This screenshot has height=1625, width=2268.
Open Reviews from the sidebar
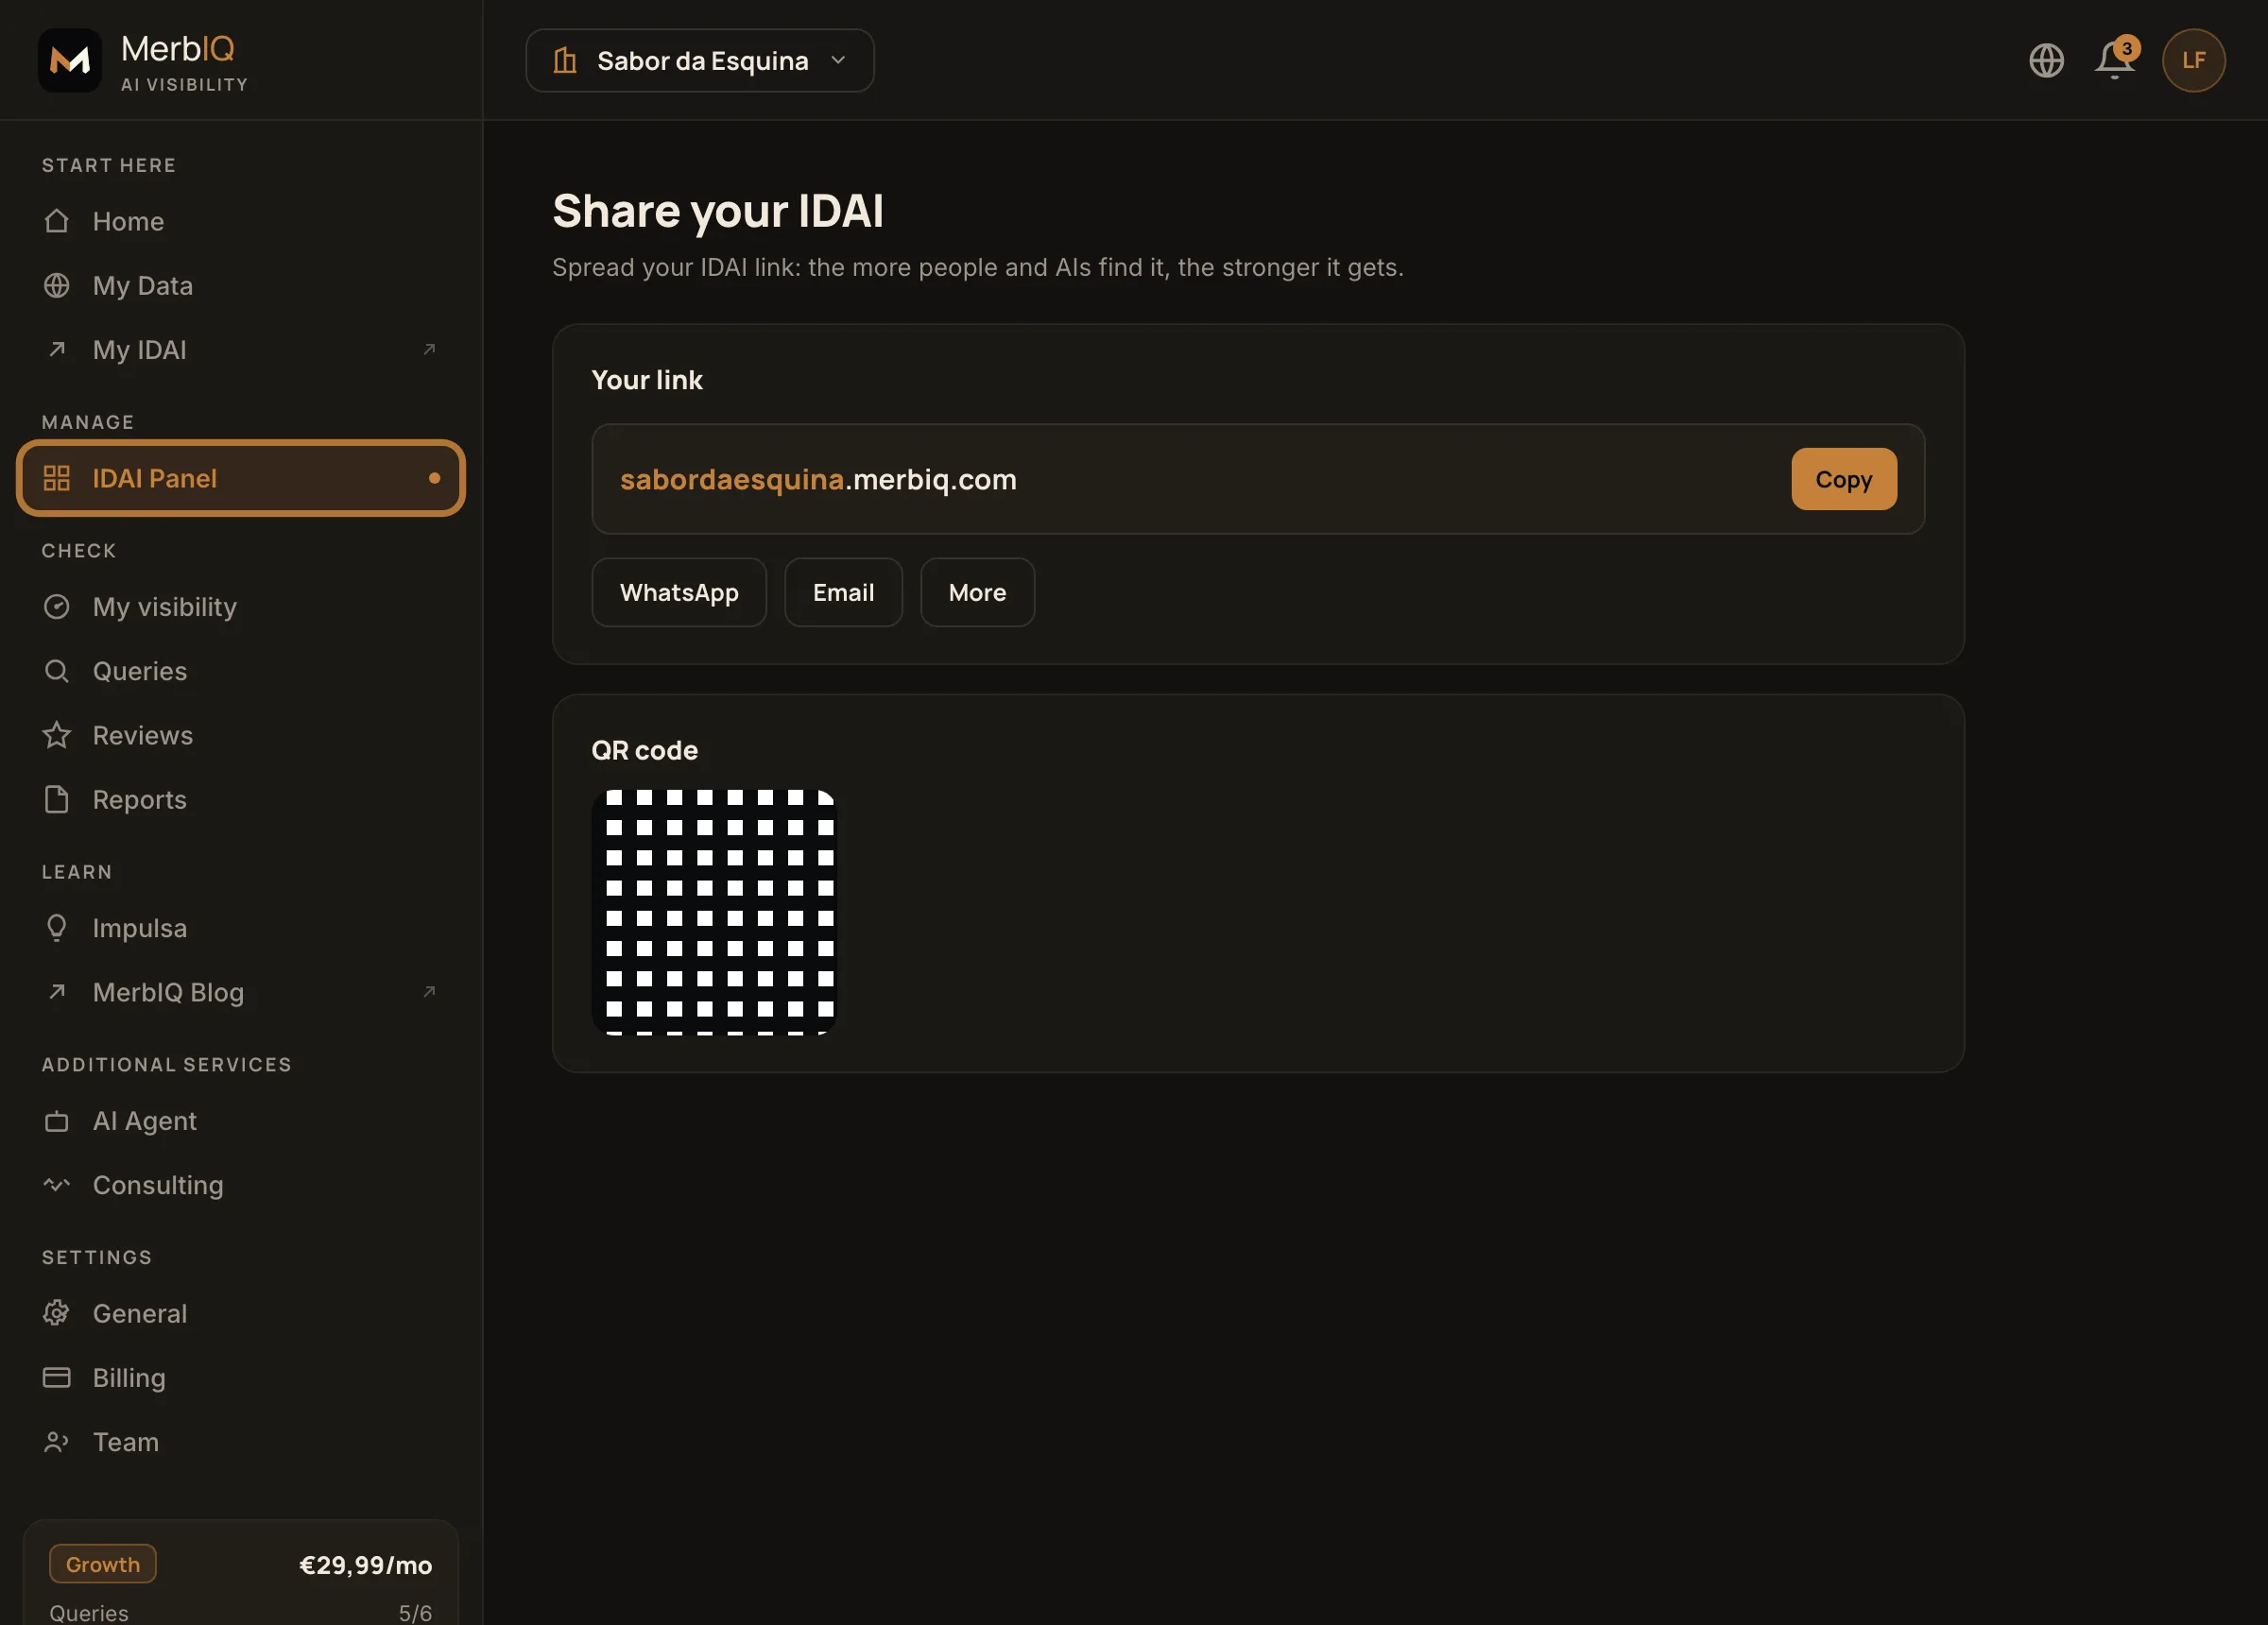point(240,735)
